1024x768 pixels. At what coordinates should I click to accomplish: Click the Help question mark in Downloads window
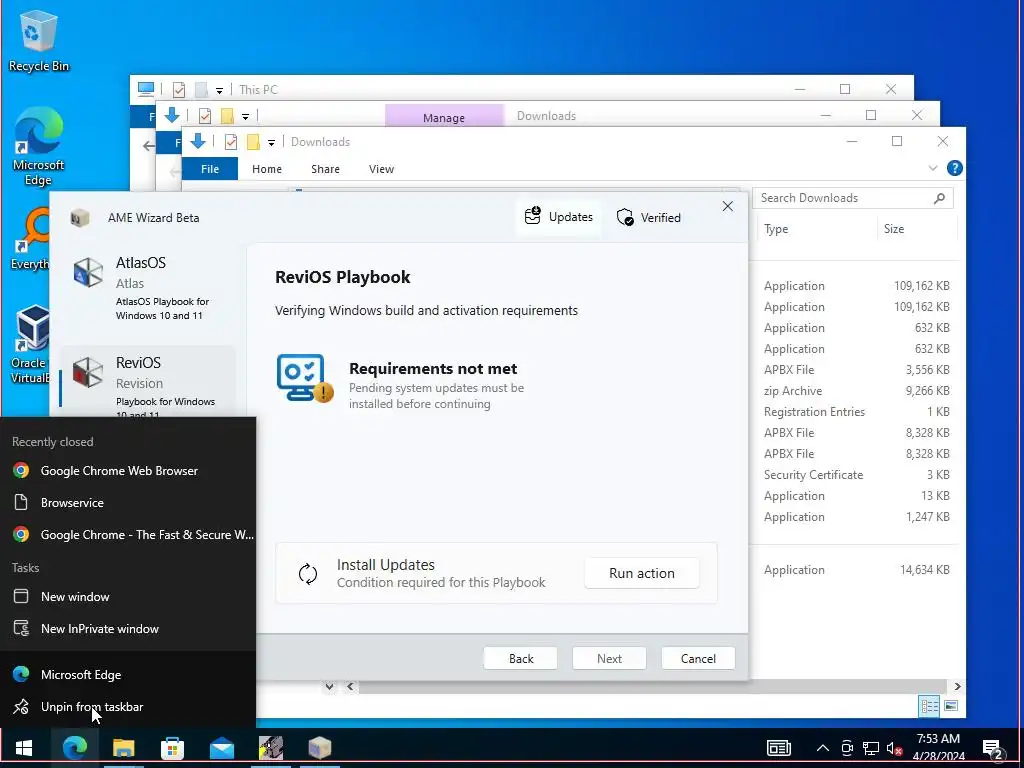pyautogui.click(x=955, y=168)
